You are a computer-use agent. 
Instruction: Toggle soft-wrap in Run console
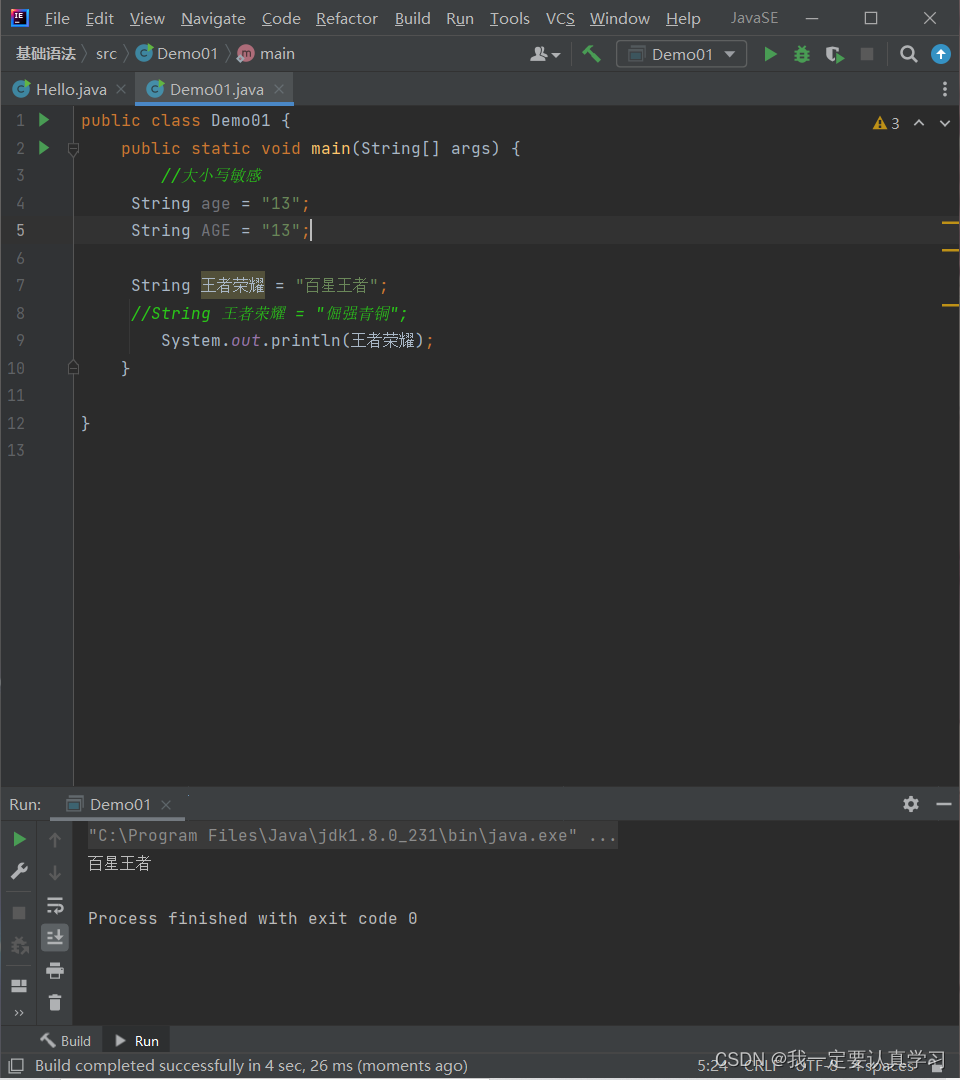tap(55, 905)
